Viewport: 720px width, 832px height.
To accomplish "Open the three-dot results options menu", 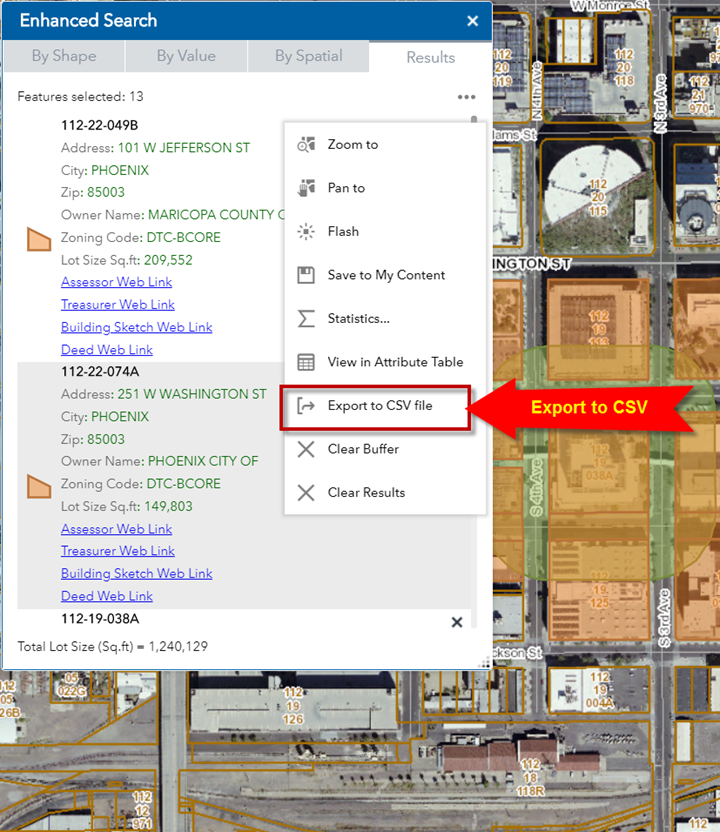I will [466, 97].
